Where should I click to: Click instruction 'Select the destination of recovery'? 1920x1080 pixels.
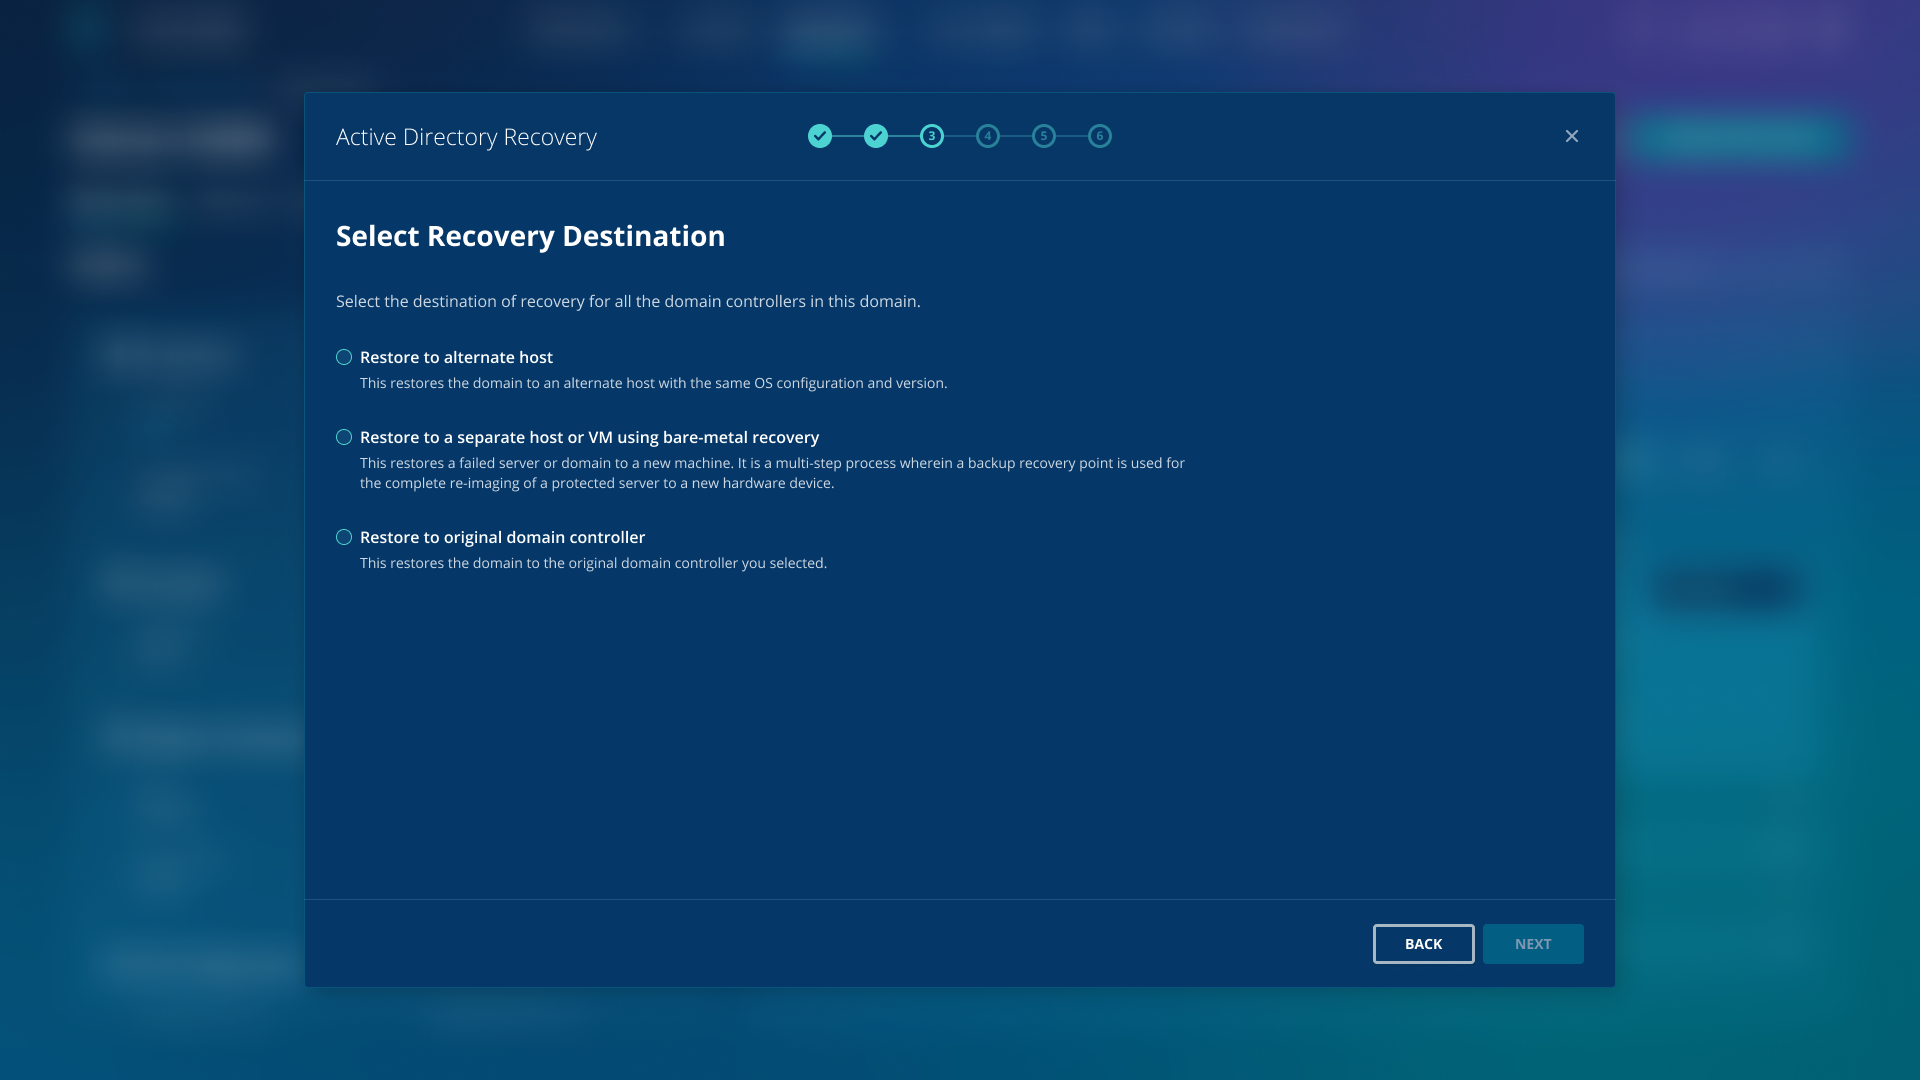click(628, 301)
